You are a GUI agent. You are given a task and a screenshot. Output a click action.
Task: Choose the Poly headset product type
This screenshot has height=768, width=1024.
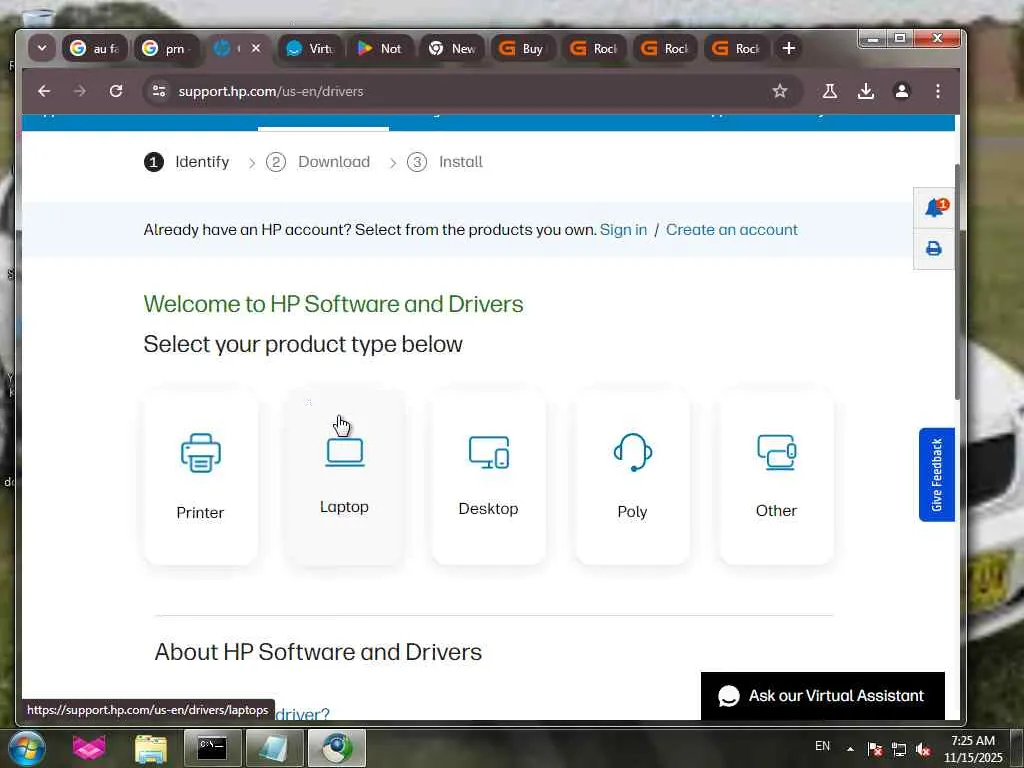click(x=632, y=476)
